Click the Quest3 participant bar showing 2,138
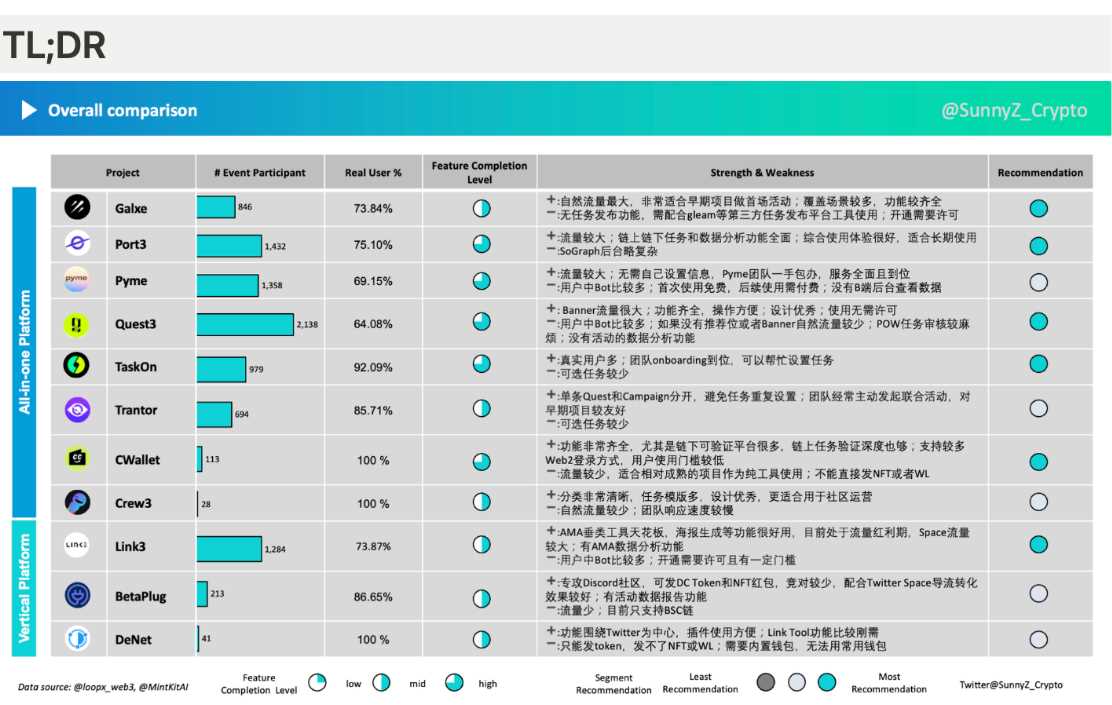Screen dimensions: 1112x705 pyautogui.click(x=244, y=324)
